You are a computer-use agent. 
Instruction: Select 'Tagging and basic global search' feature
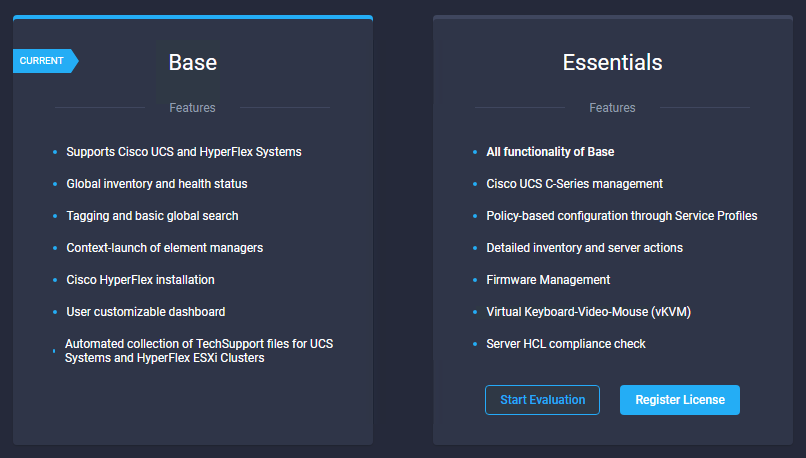click(x=152, y=216)
